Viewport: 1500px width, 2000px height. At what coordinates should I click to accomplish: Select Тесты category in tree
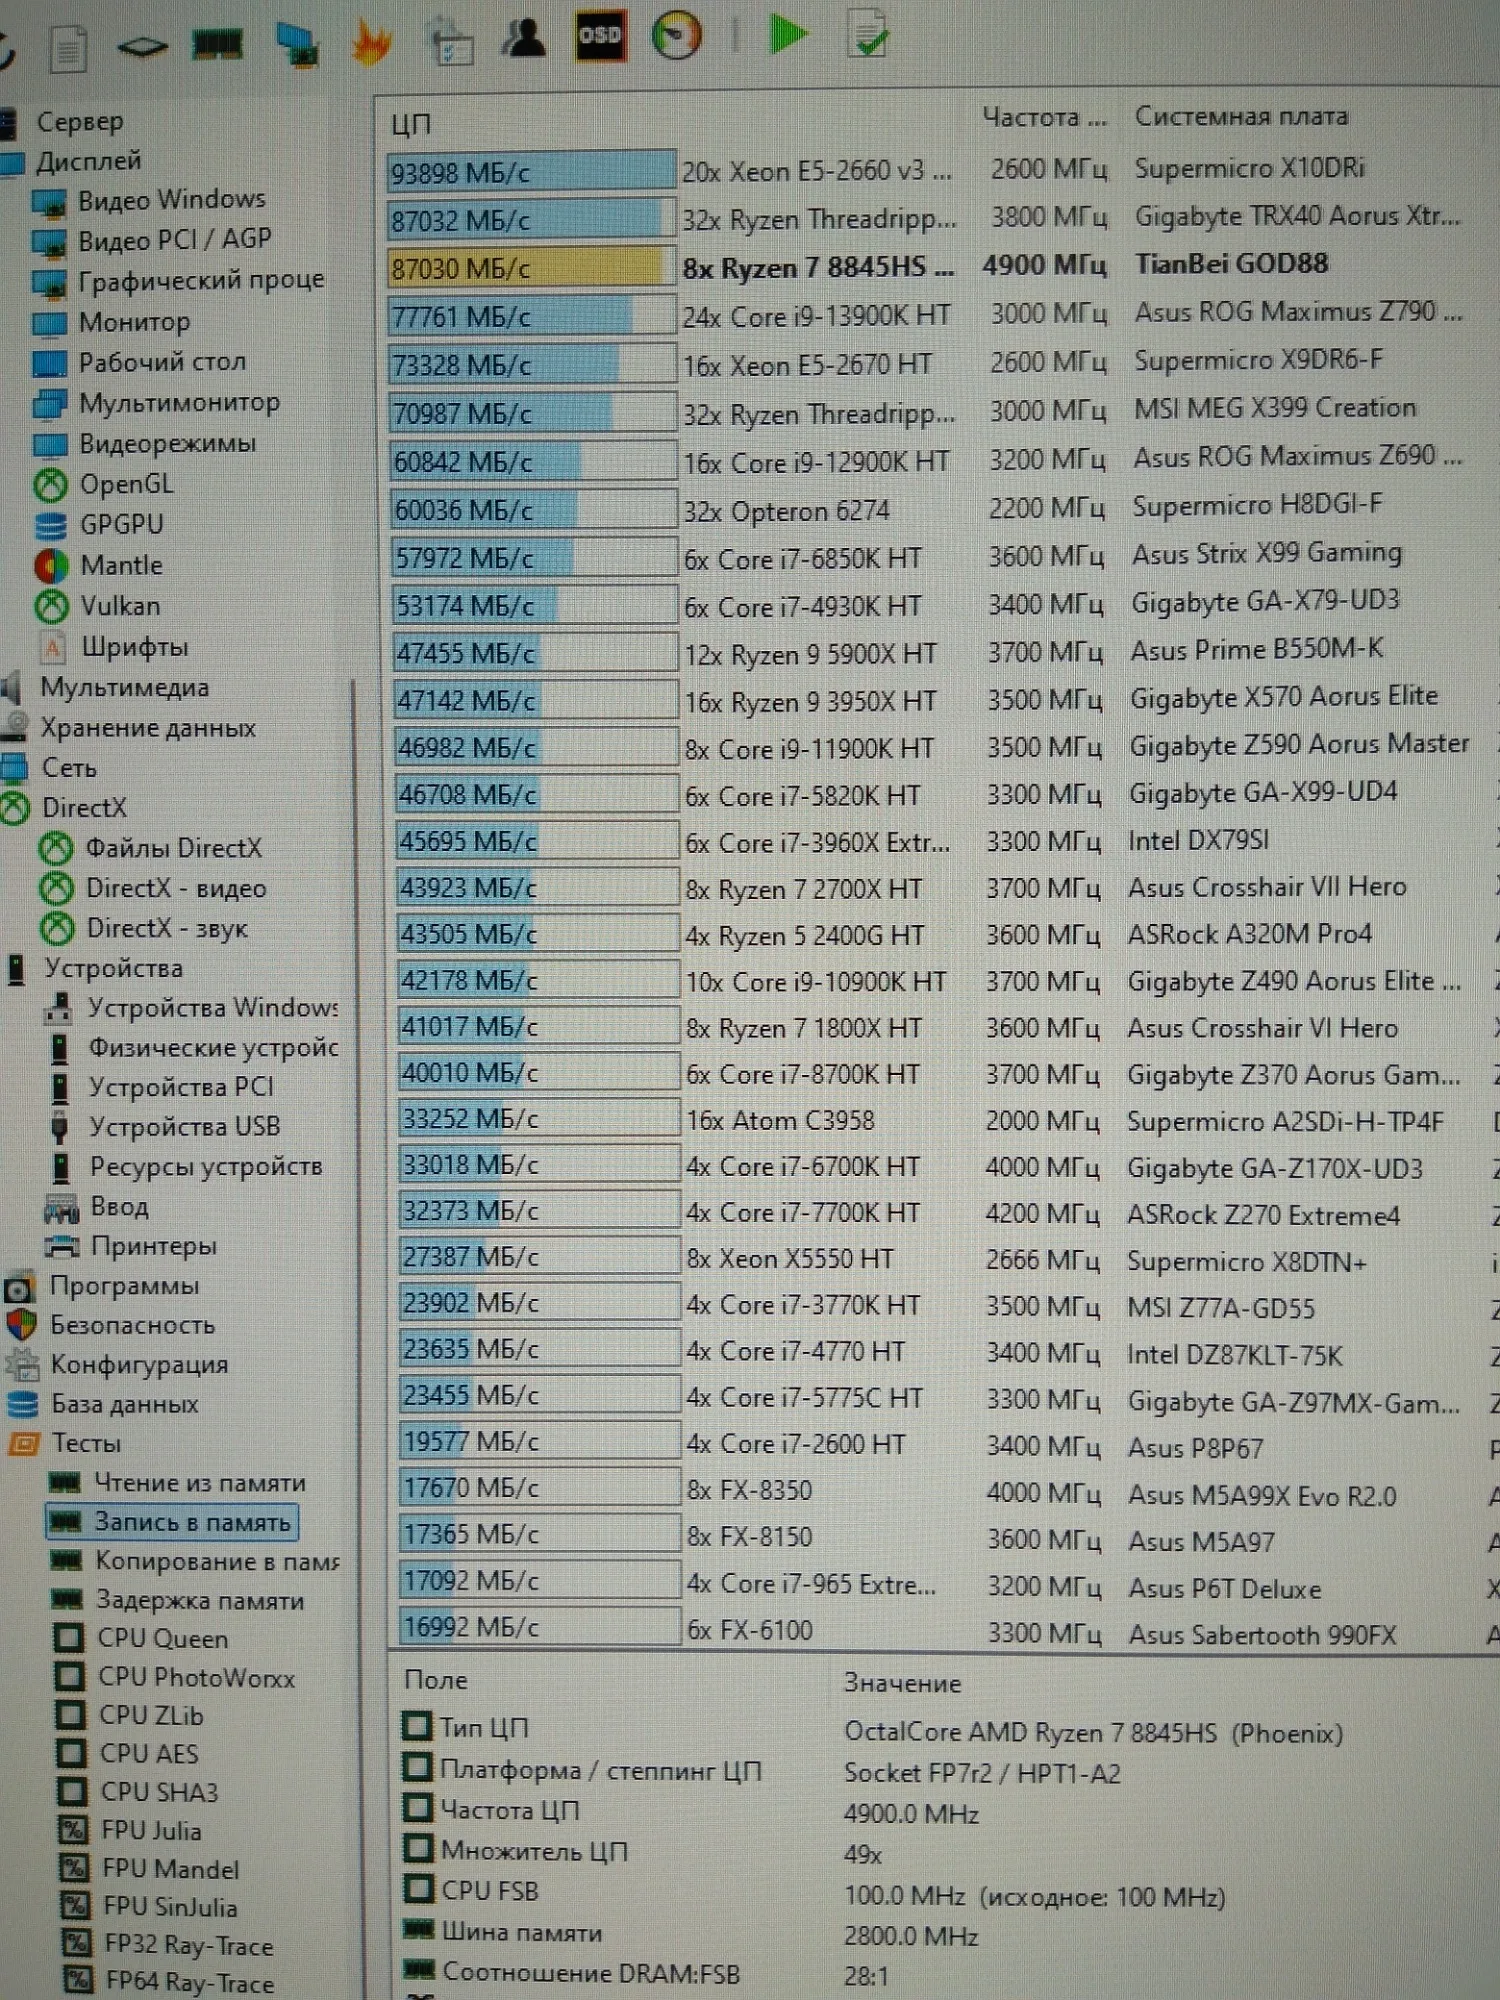(x=86, y=1444)
